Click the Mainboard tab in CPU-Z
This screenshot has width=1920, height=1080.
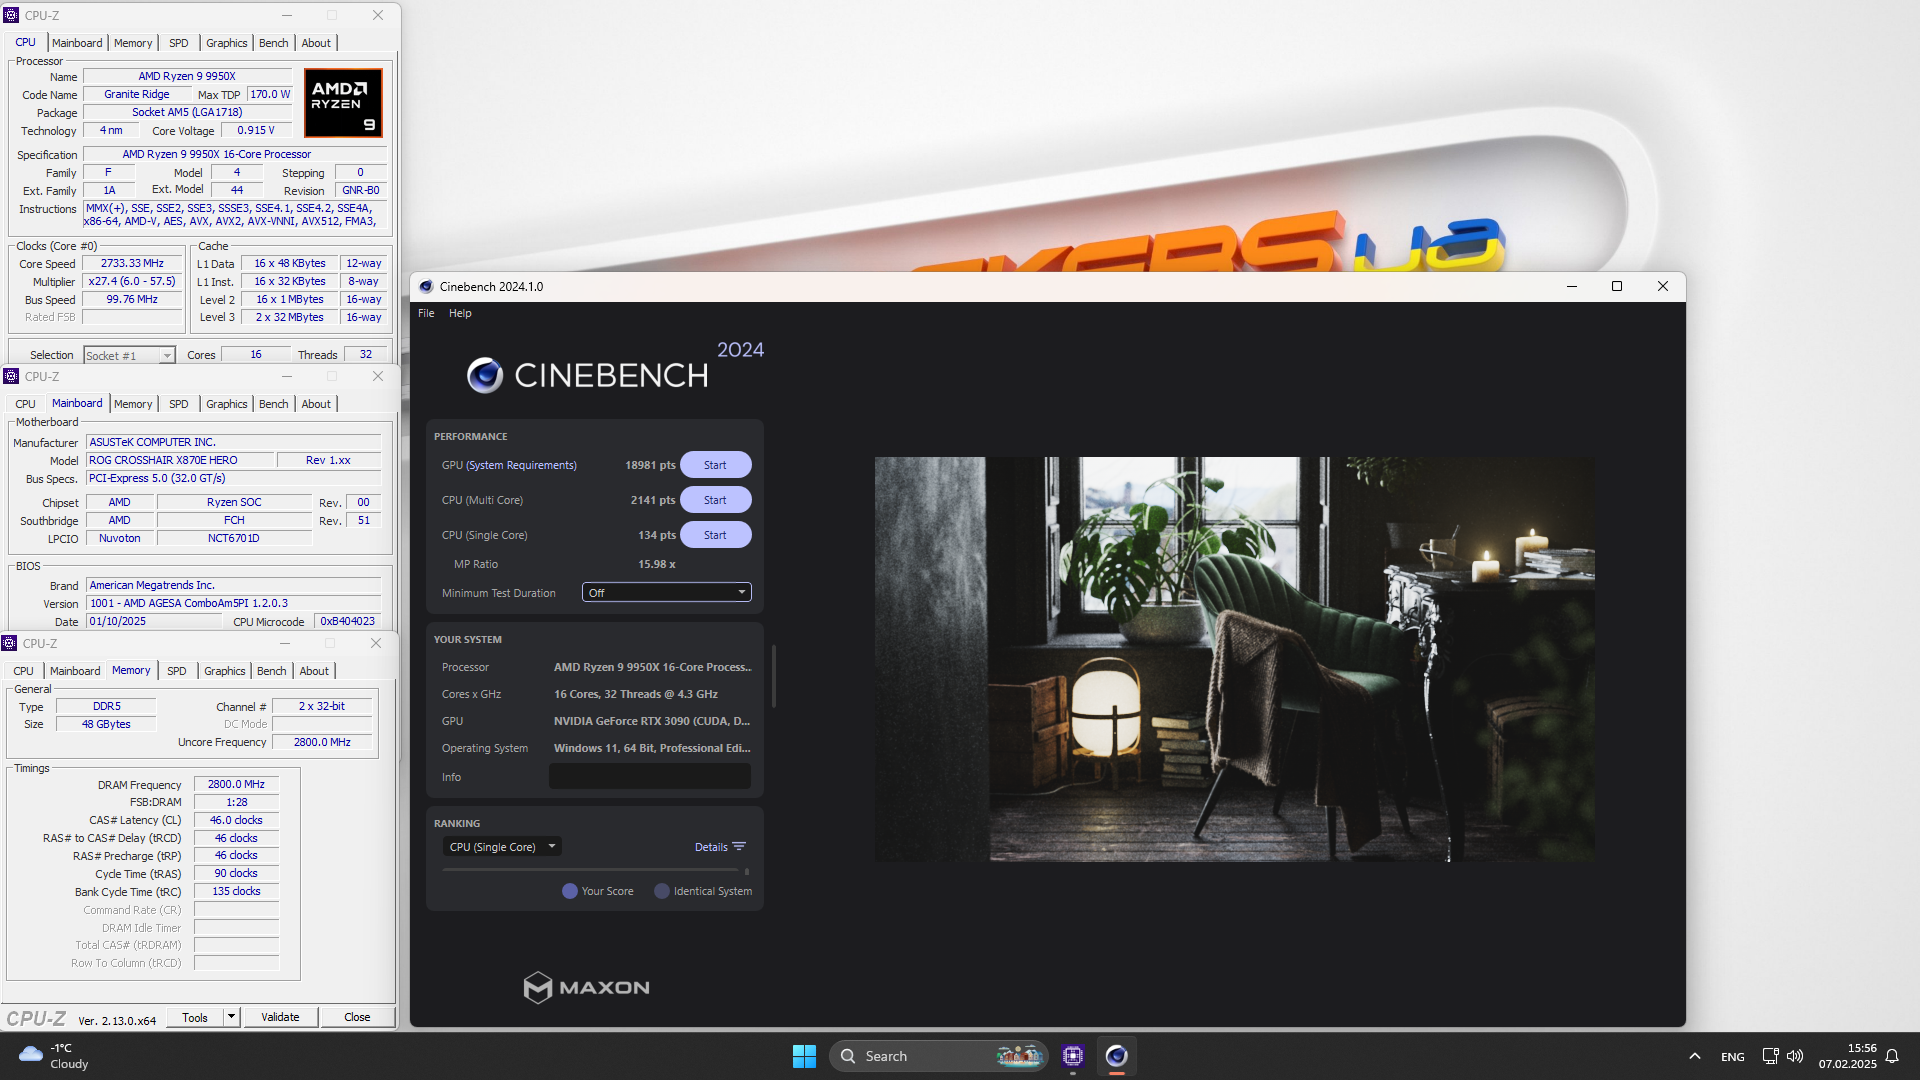point(75,42)
